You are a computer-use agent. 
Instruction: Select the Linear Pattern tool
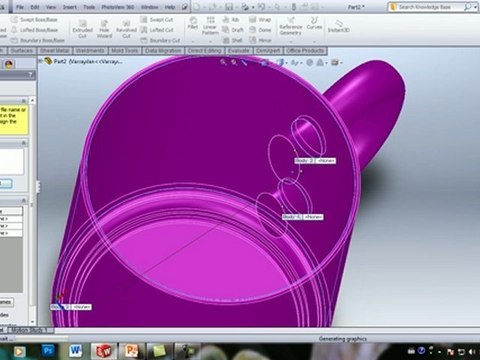(210, 26)
